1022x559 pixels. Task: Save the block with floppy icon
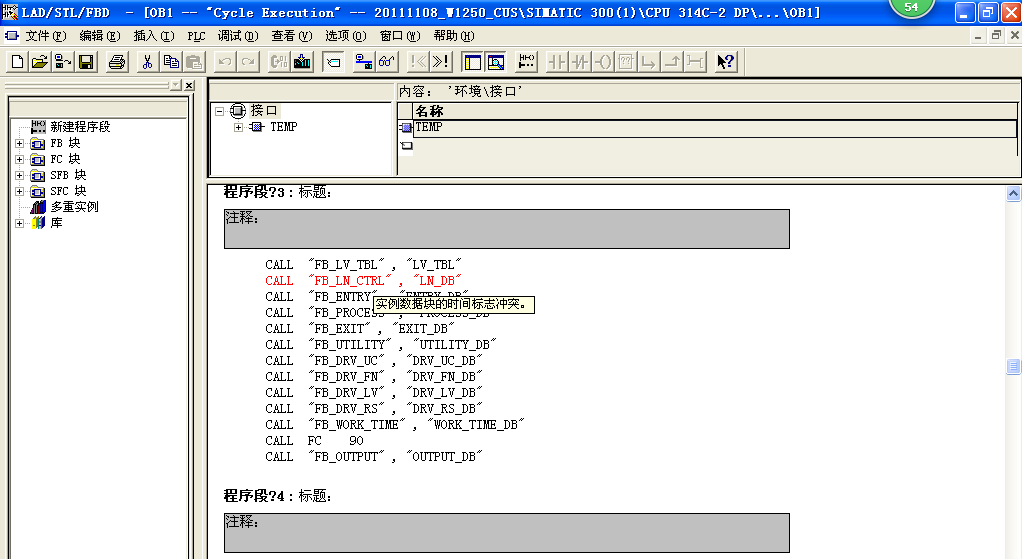[85, 62]
